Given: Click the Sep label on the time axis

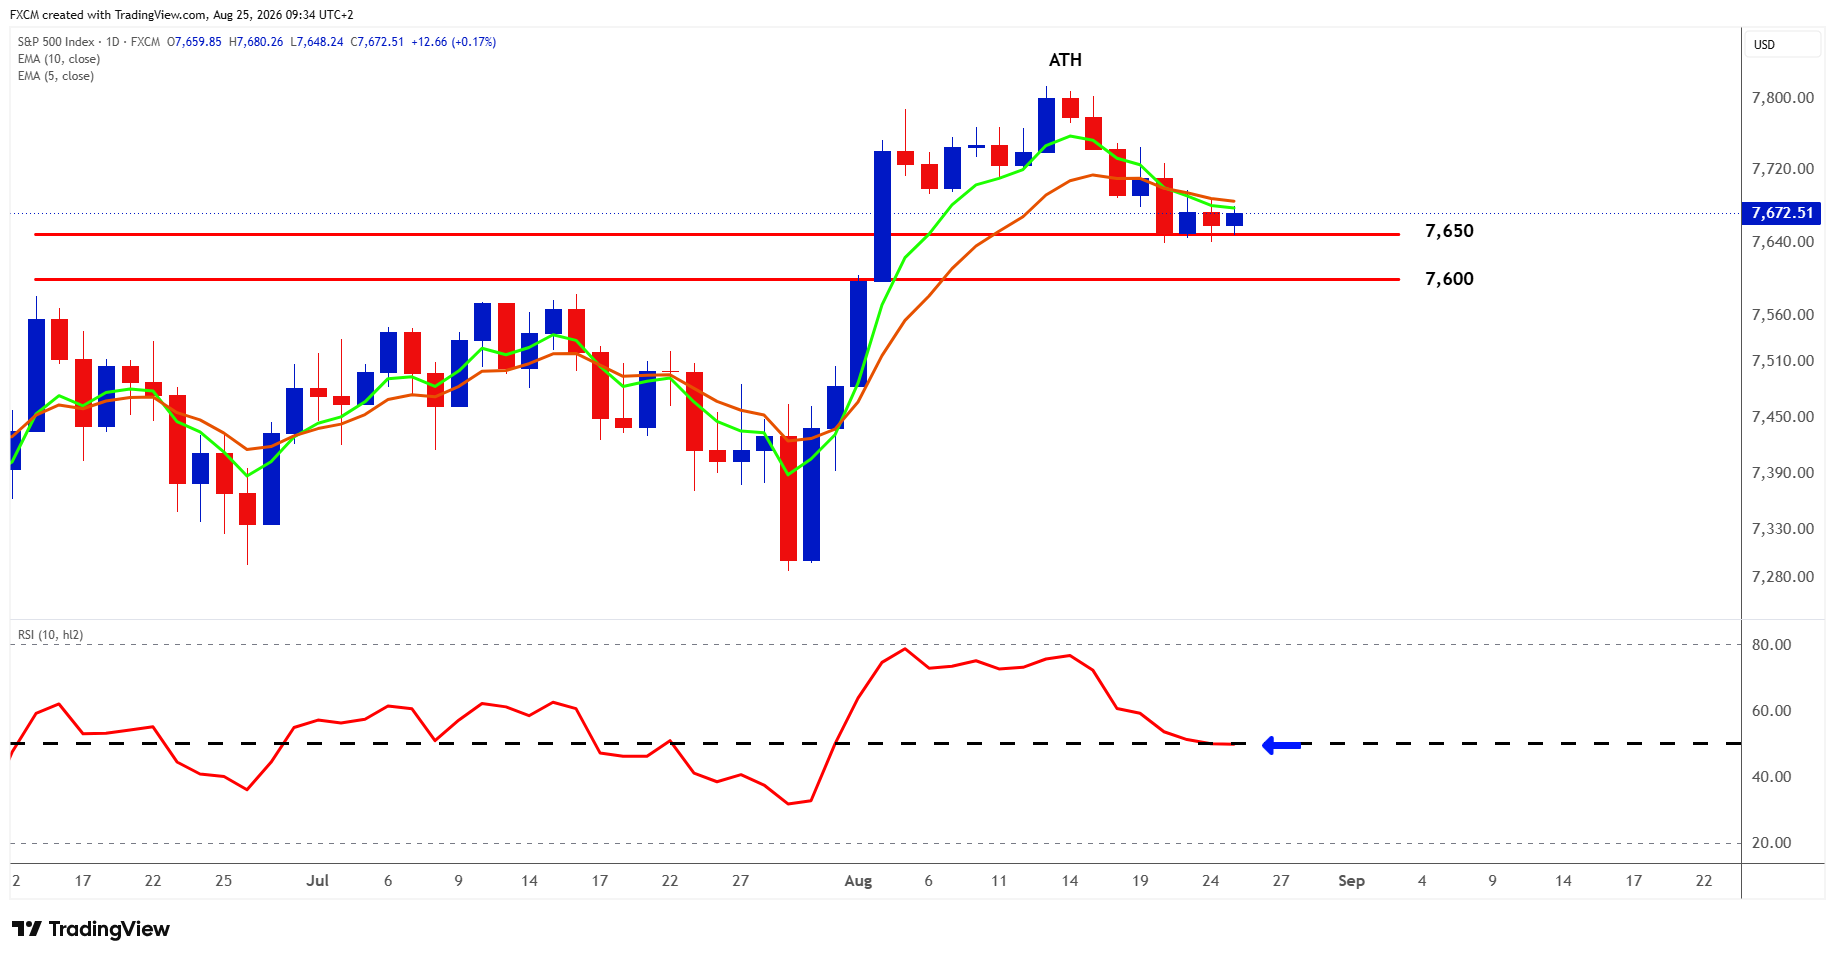Looking at the screenshot, I should (x=1351, y=881).
